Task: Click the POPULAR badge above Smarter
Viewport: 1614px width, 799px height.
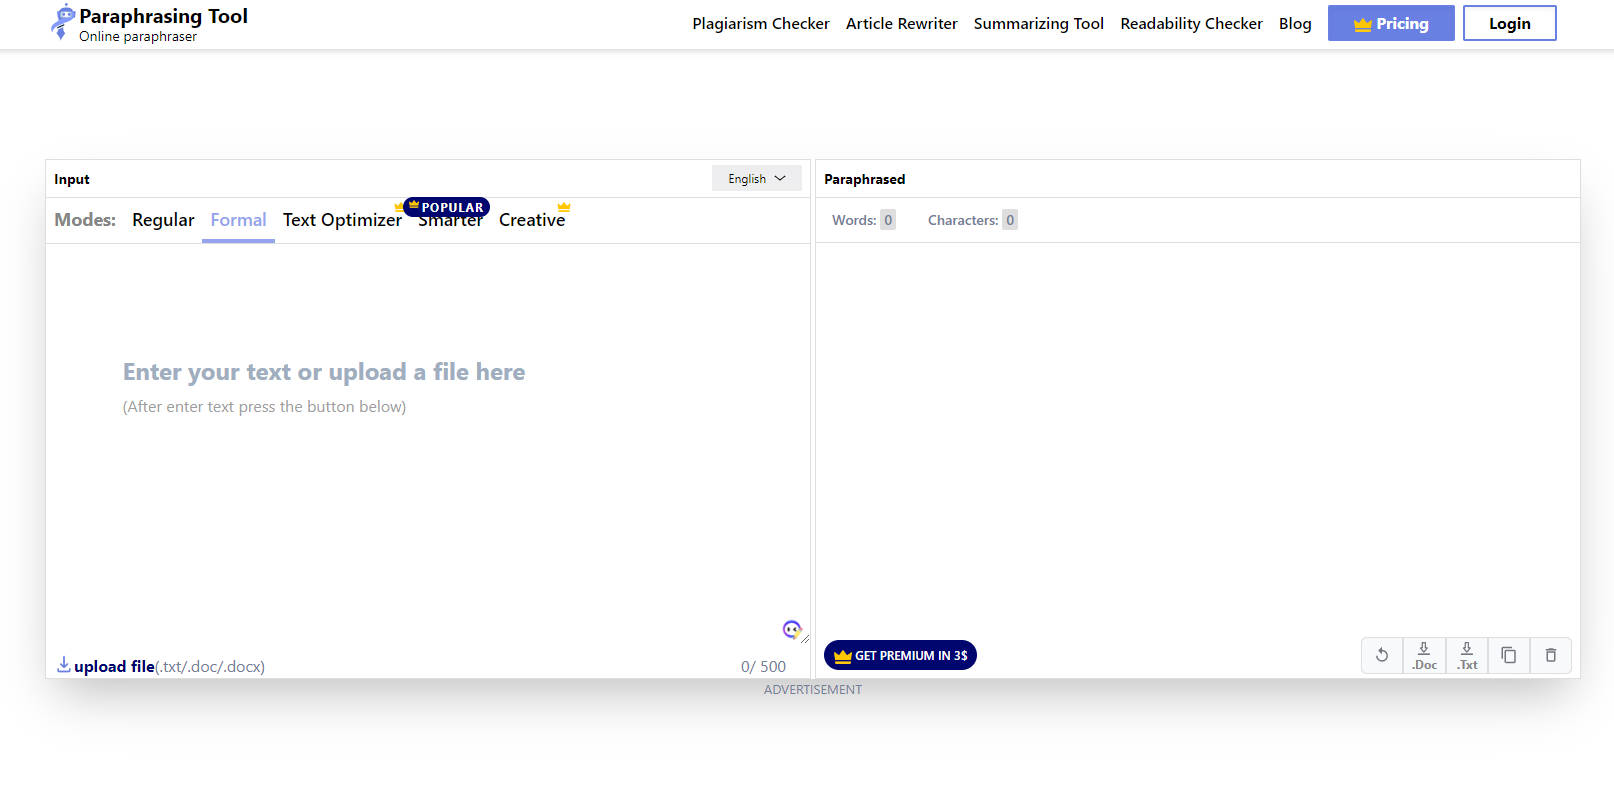Action: click(446, 207)
